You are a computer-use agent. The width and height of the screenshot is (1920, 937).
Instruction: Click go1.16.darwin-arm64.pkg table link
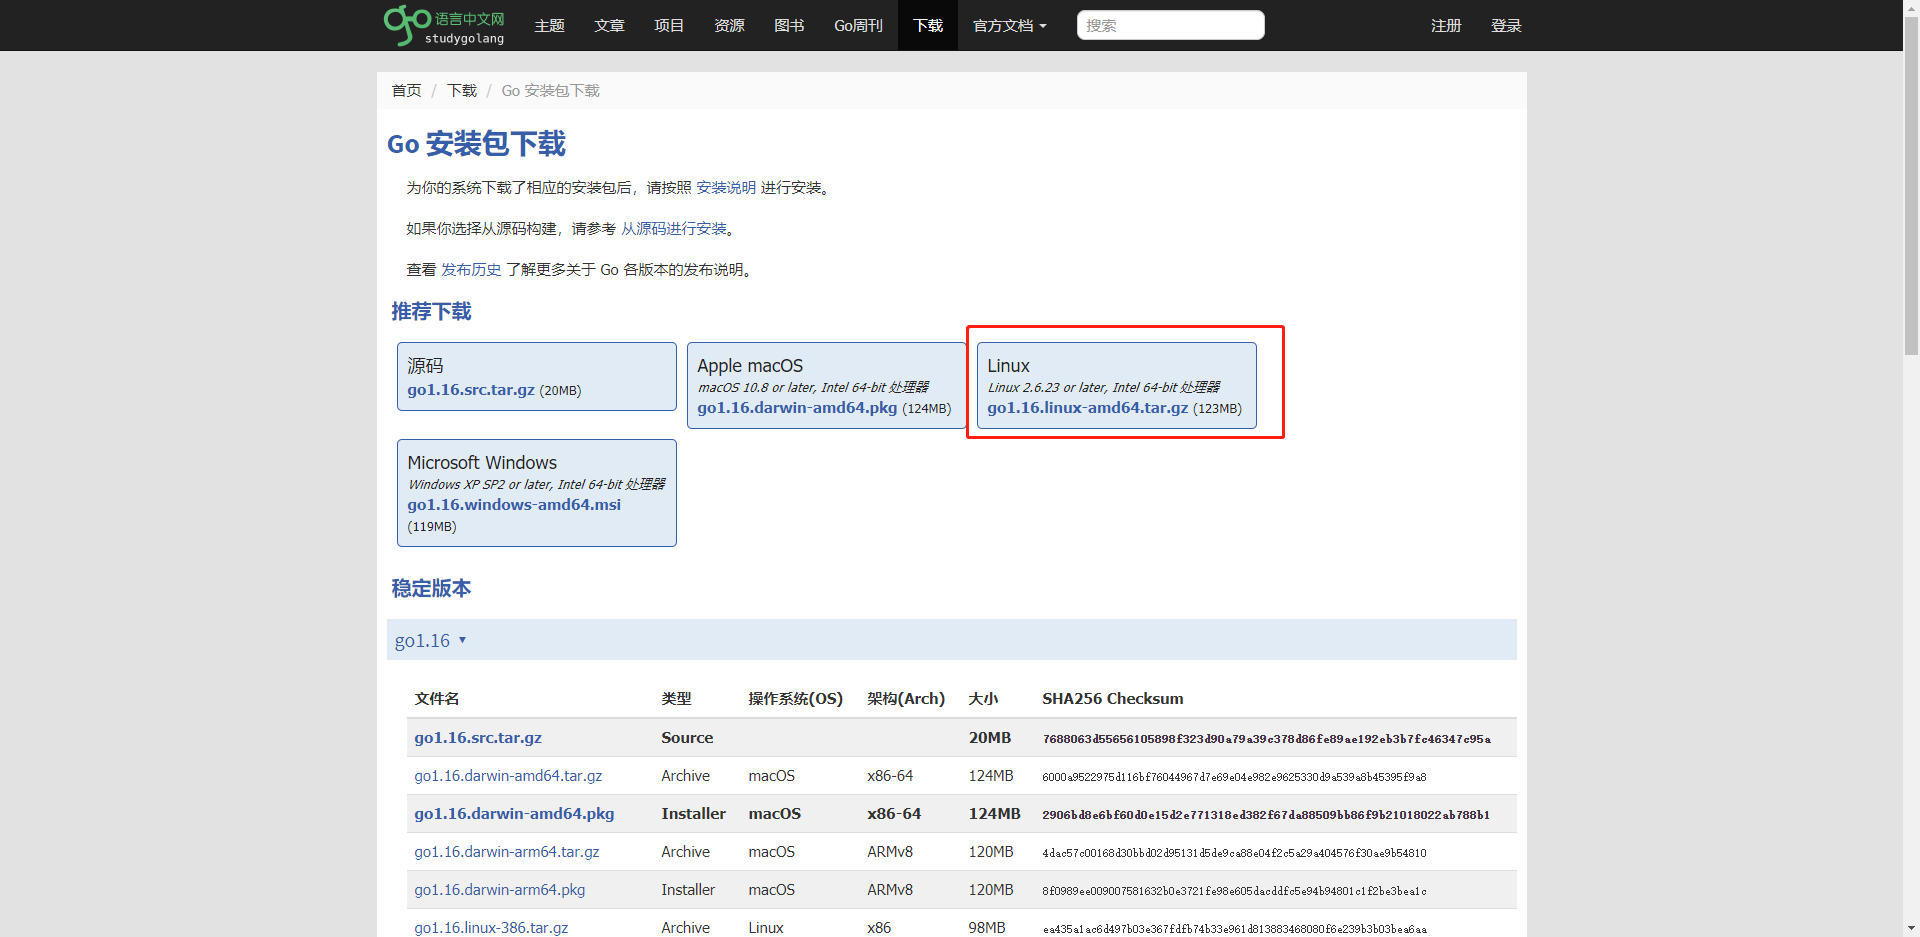click(x=500, y=889)
